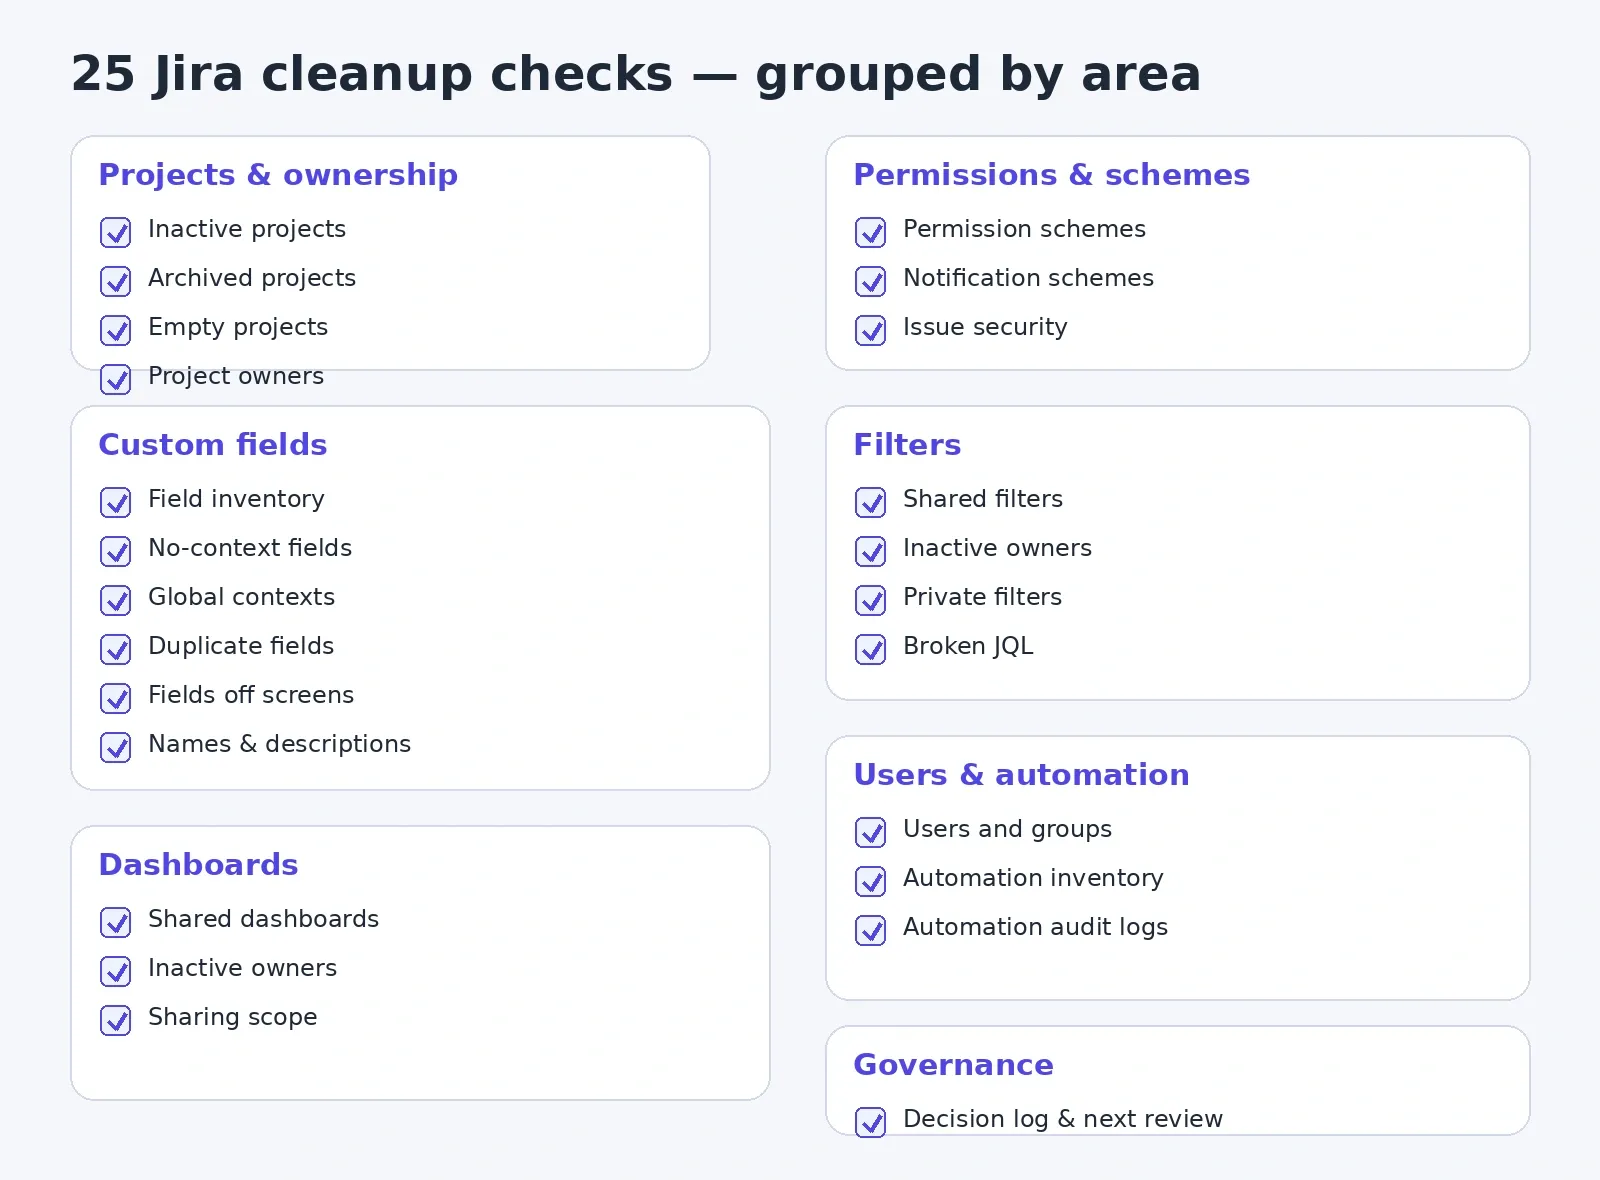
Task: Click the 'Users and groups' label
Action: coord(1007,829)
